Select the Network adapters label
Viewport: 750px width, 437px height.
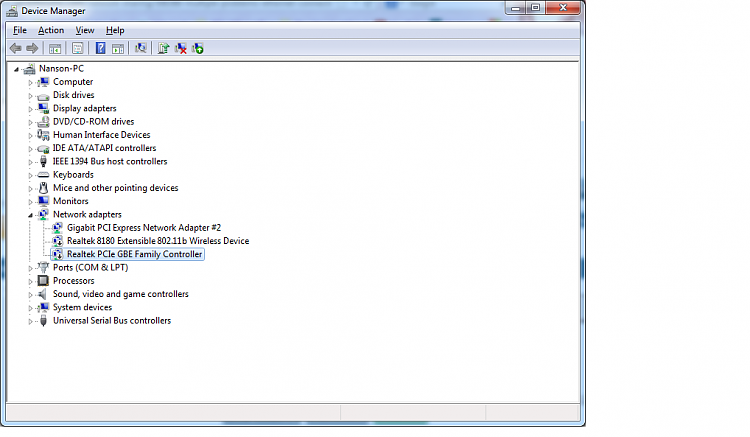point(87,215)
